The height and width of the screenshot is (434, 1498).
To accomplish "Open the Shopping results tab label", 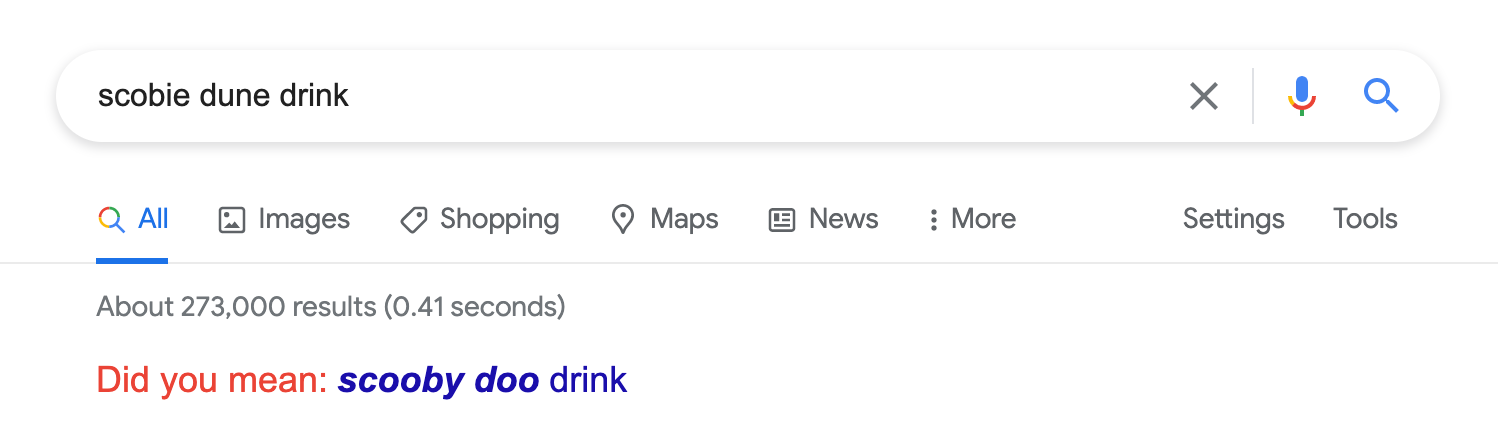I will click(x=500, y=219).
